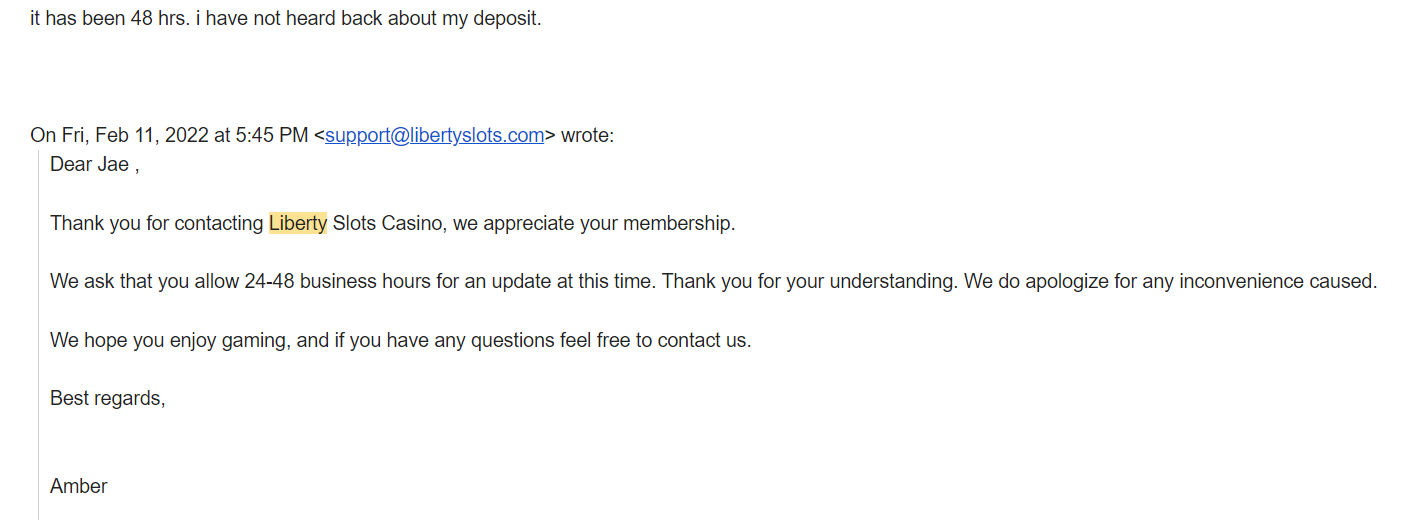1426x520 pixels.
Task: Click the highlighted word Liberty
Action: pyautogui.click(x=298, y=223)
